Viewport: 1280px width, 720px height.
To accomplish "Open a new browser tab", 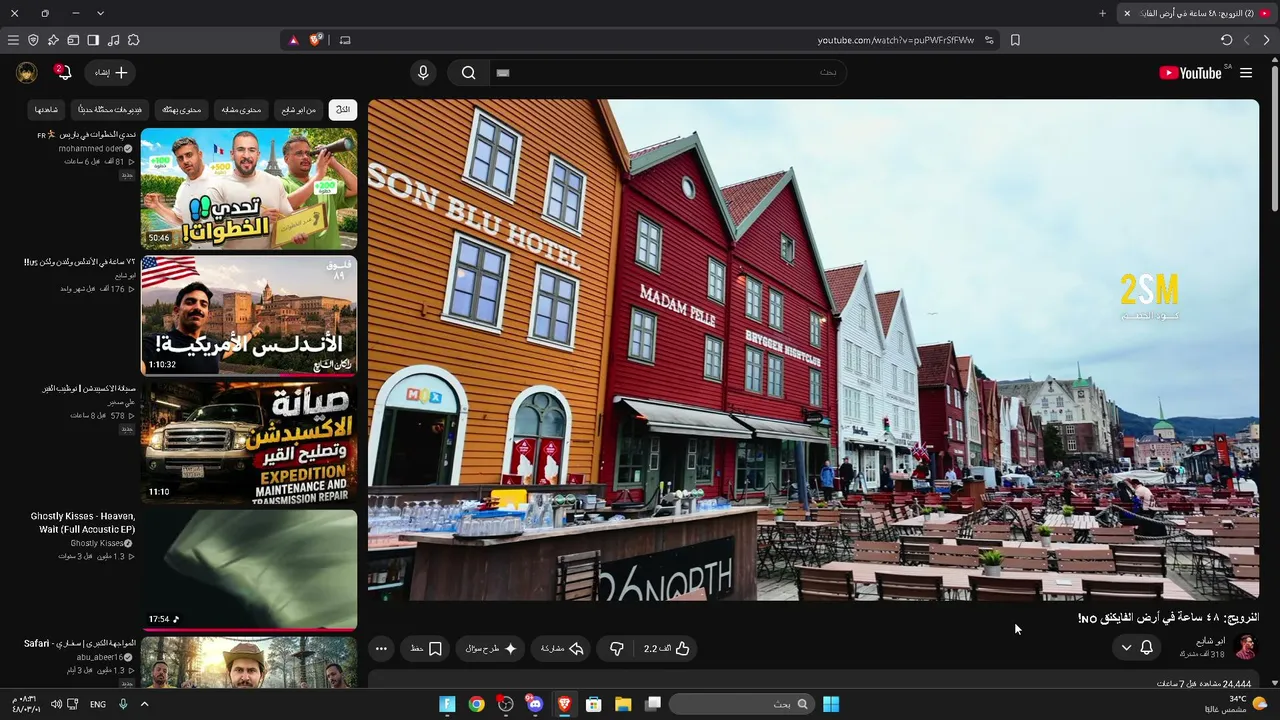I will click(x=1102, y=13).
